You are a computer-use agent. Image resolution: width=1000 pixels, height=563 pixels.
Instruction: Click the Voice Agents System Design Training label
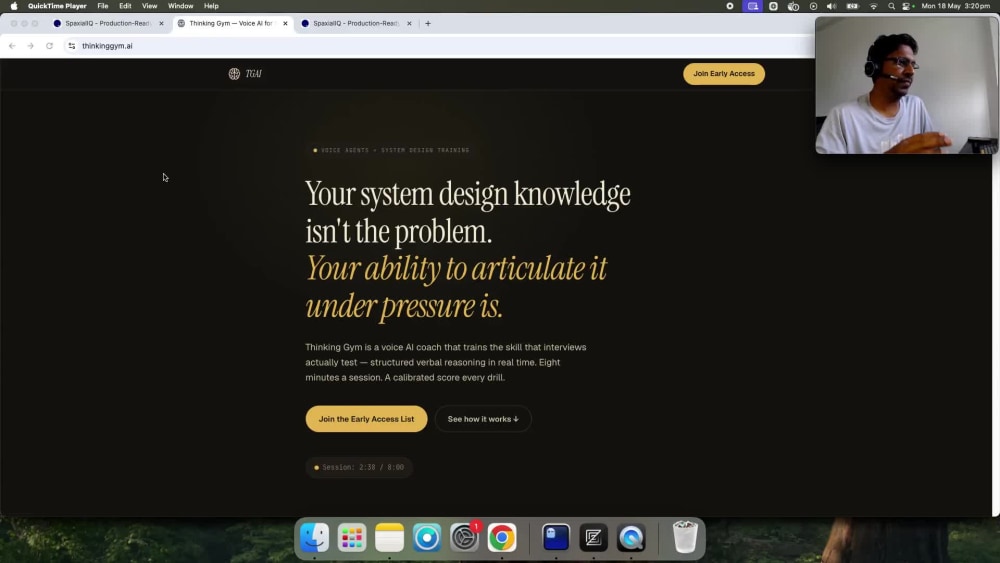click(392, 150)
